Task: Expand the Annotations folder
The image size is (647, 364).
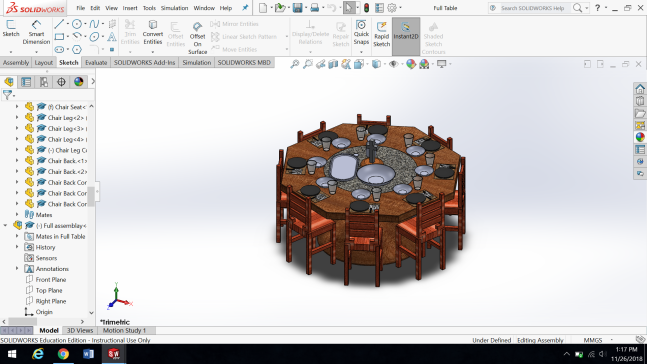Action: [17, 269]
